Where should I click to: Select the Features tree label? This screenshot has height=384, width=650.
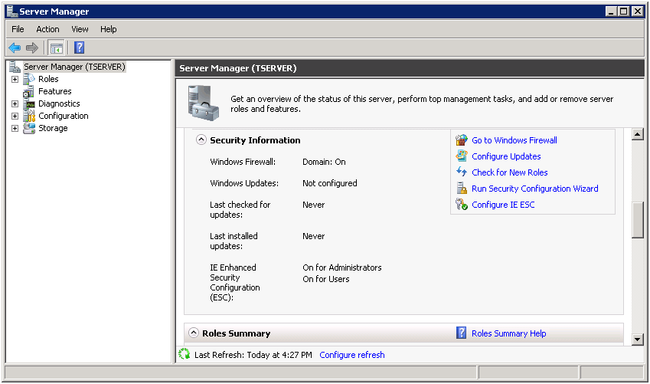[x=55, y=91]
